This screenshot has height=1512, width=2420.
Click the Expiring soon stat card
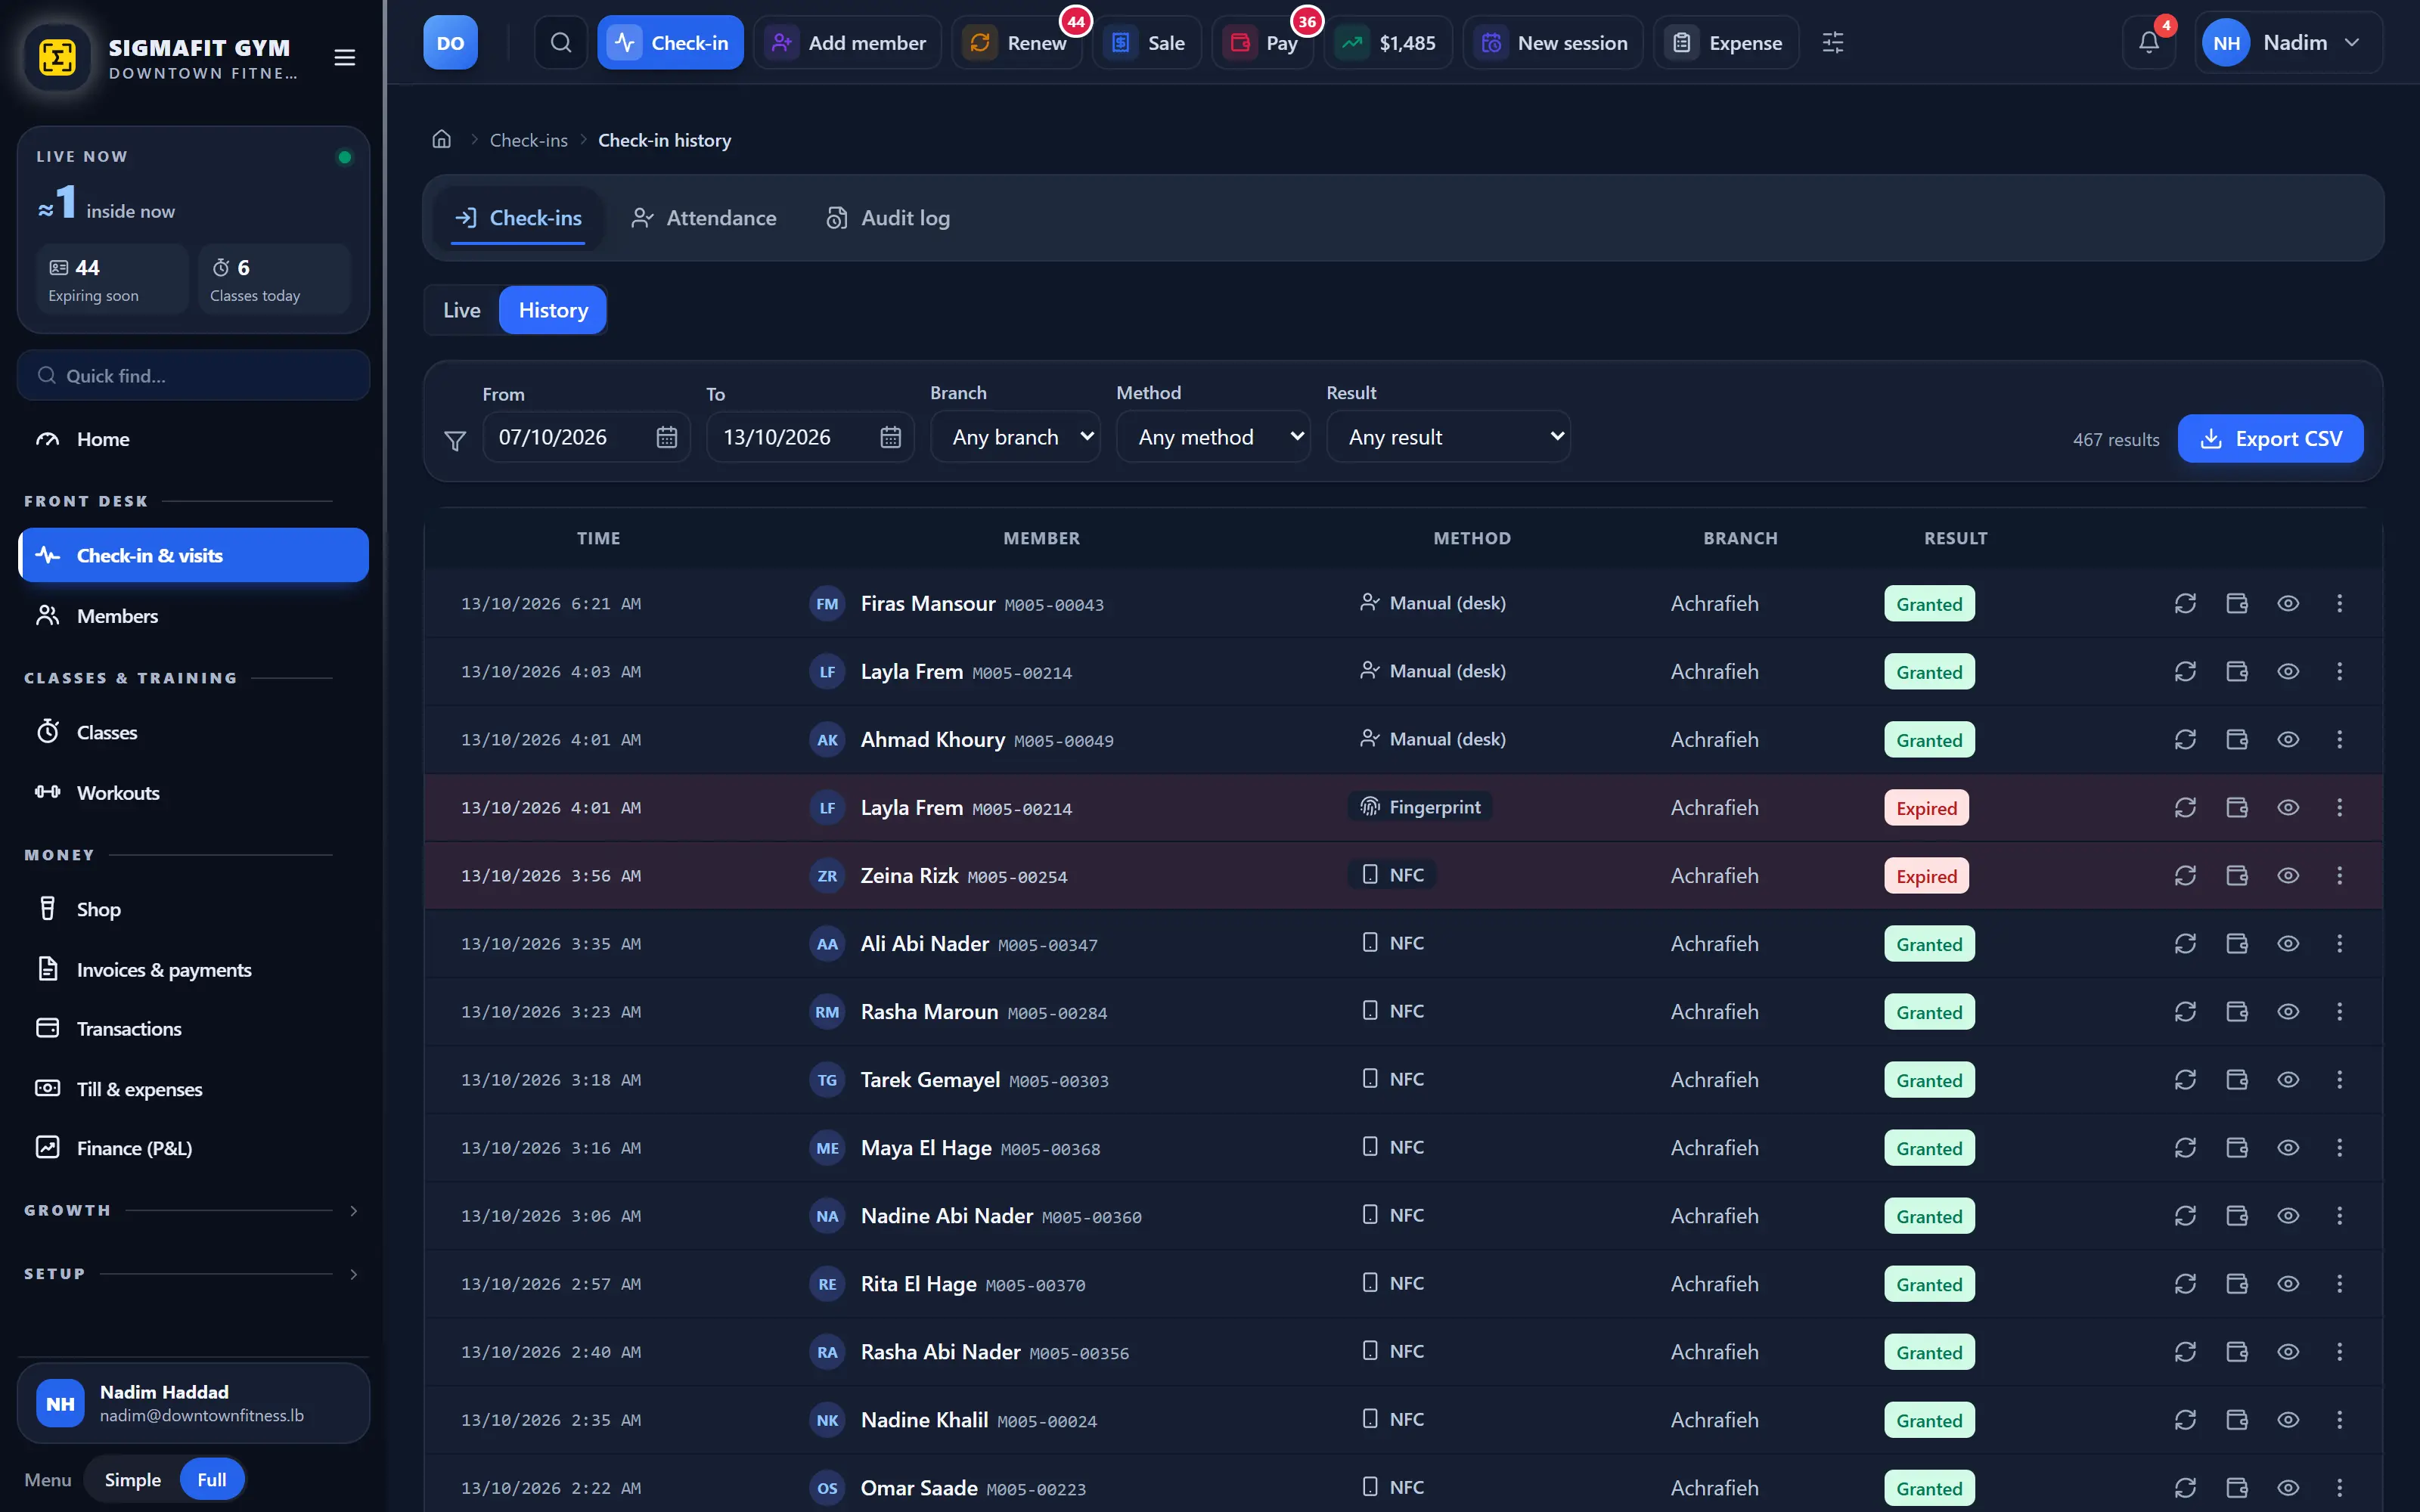(x=112, y=279)
